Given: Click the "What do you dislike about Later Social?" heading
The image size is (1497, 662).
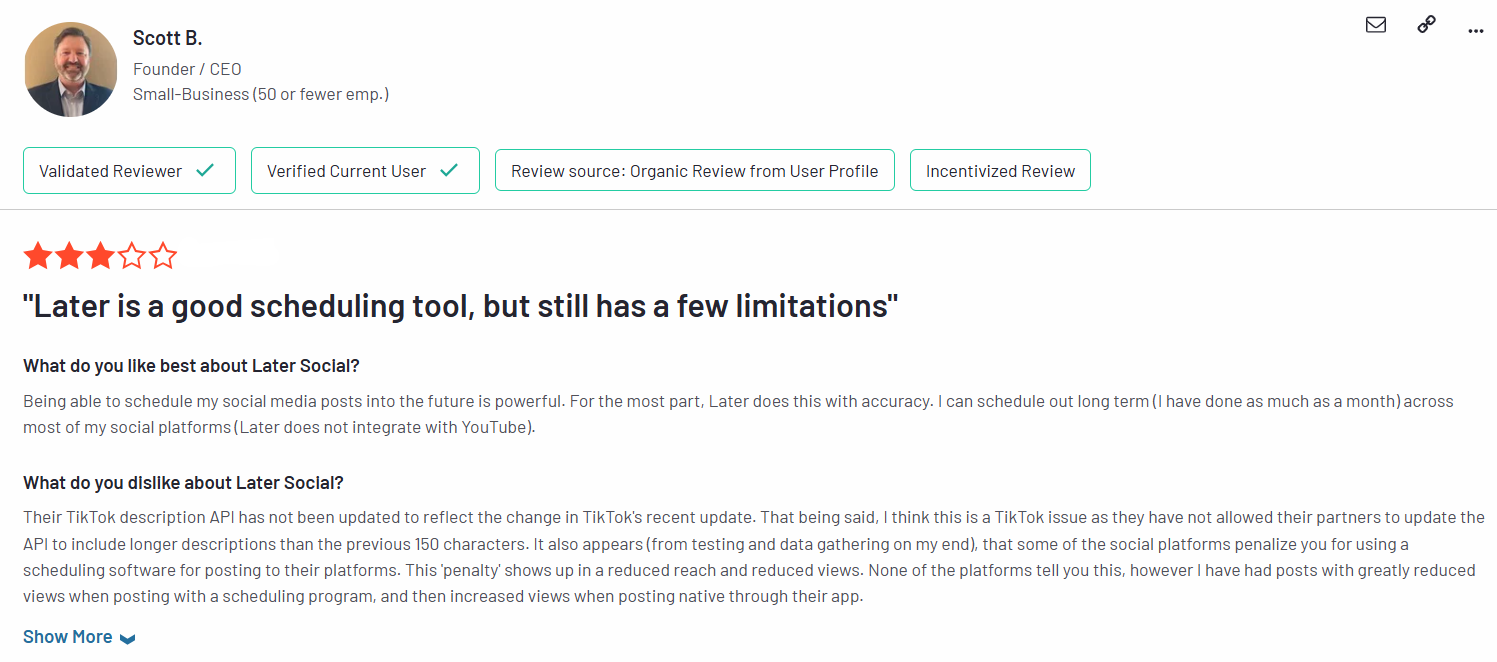Looking at the screenshot, I should (x=183, y=483).
